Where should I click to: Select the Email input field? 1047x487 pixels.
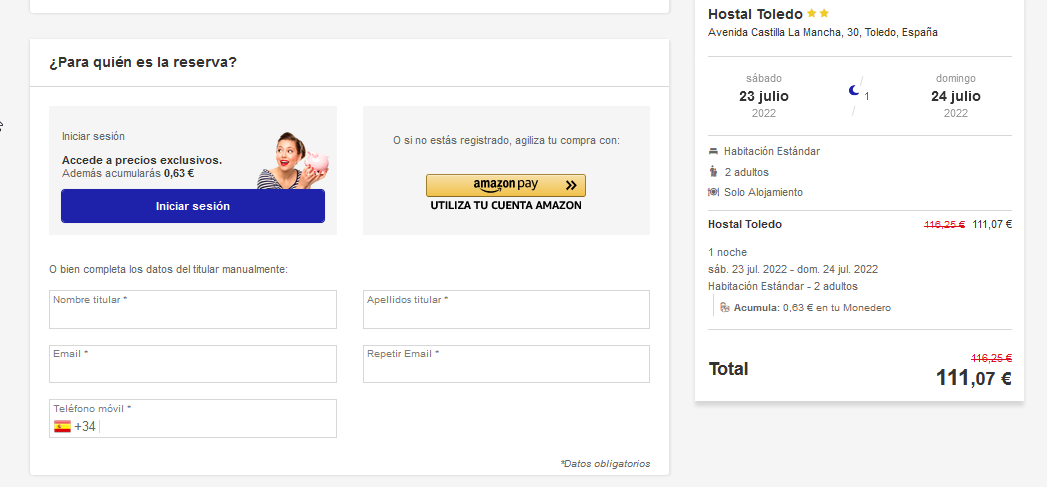coord(192,370)
